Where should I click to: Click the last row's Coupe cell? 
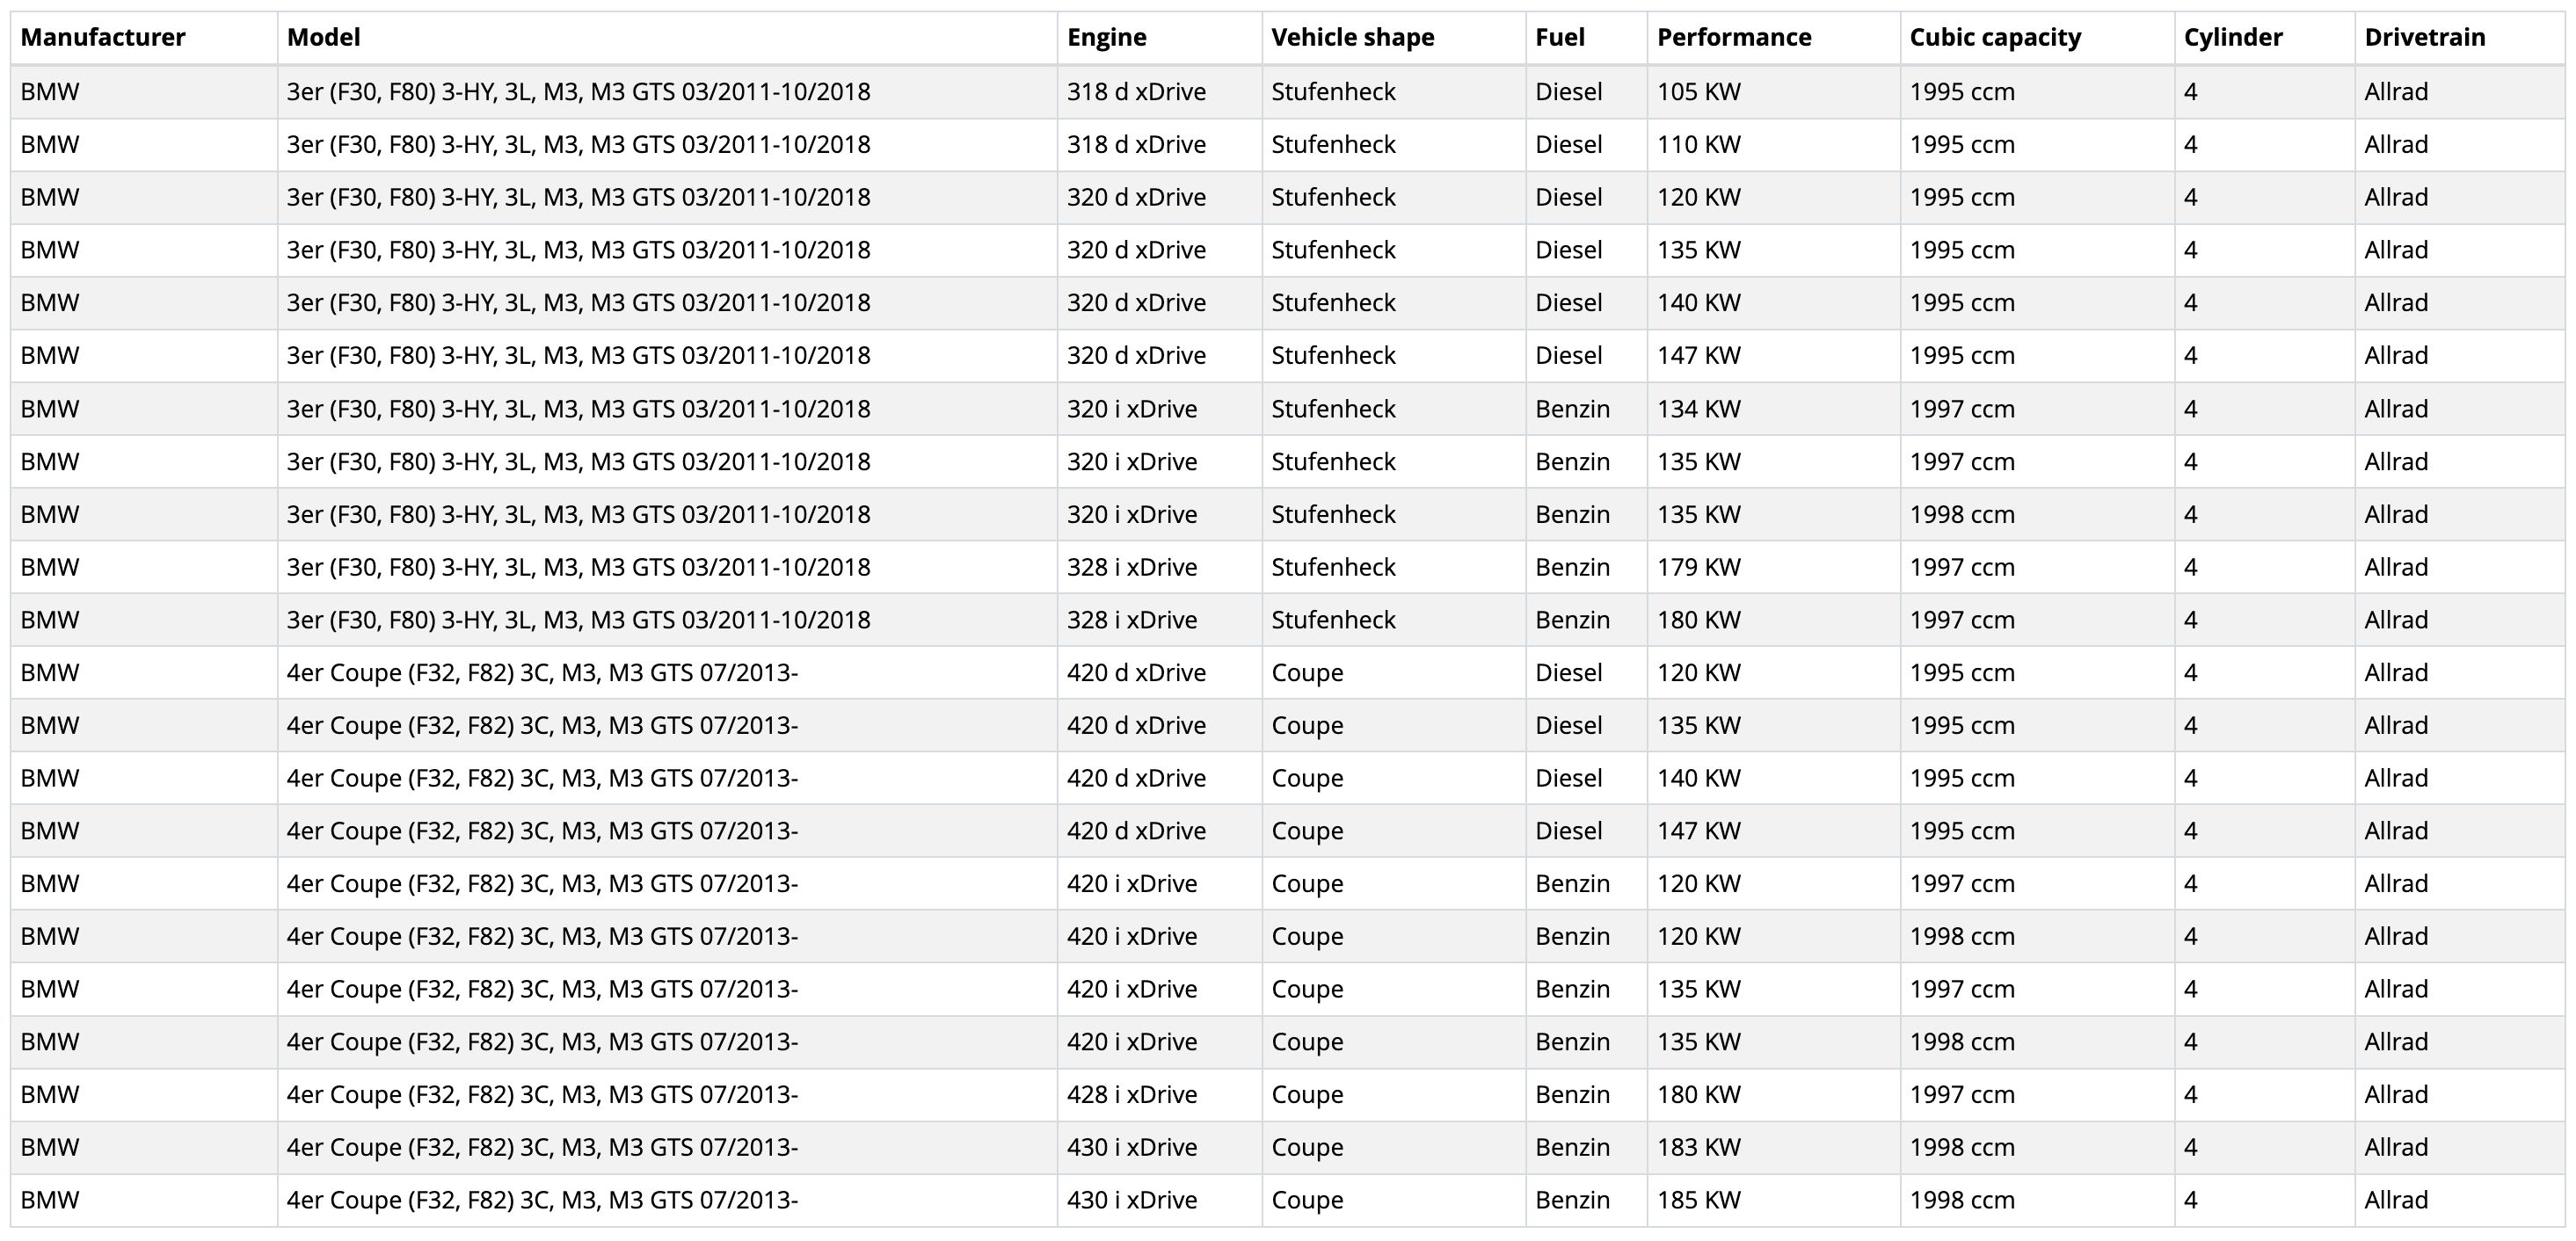click(1307, 1200)
